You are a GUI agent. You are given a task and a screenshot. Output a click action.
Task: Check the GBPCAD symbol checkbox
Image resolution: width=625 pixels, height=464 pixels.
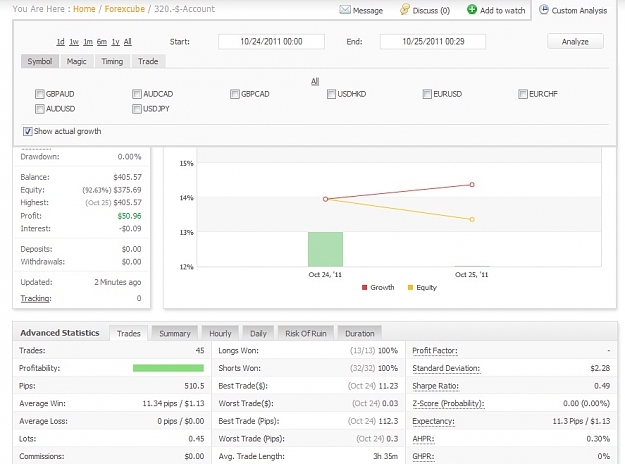tap(235, 94)
